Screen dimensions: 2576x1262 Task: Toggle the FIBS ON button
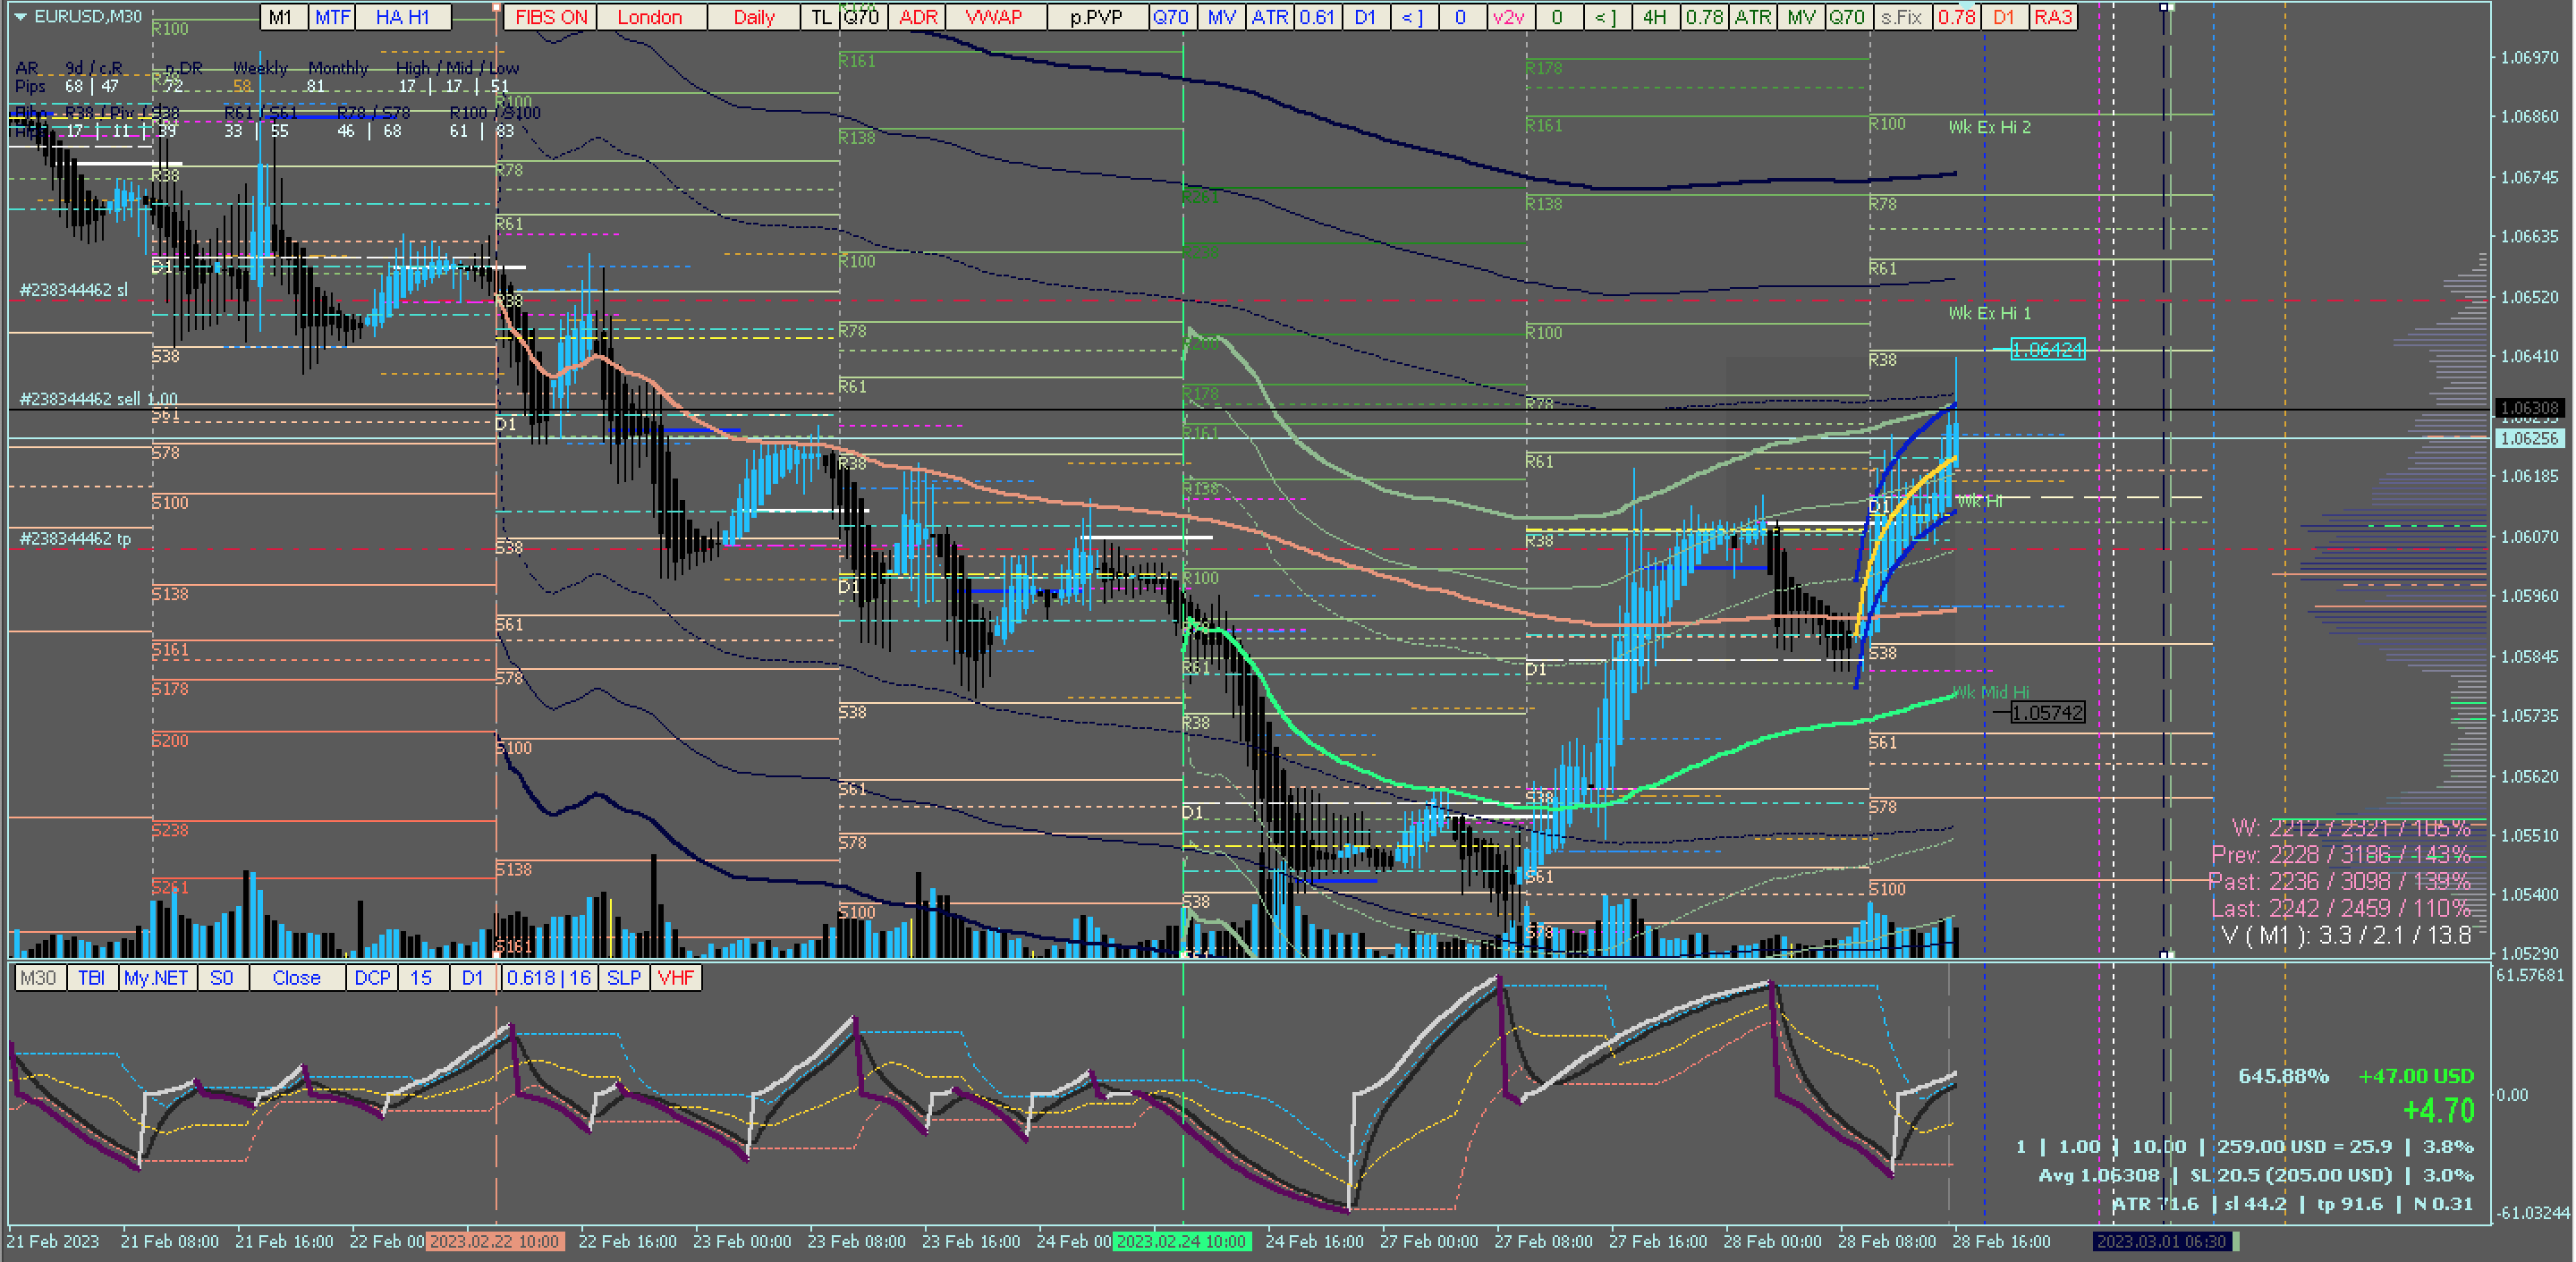(x=551, y=17)
